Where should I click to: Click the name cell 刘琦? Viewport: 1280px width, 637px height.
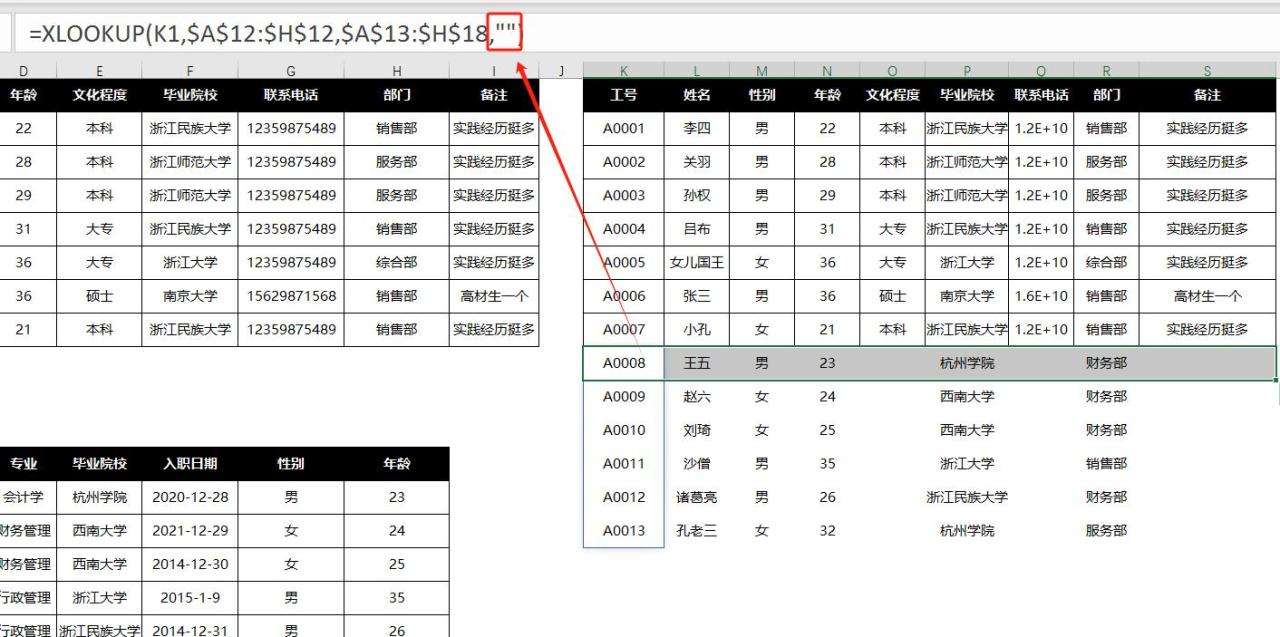pos(697,430)
